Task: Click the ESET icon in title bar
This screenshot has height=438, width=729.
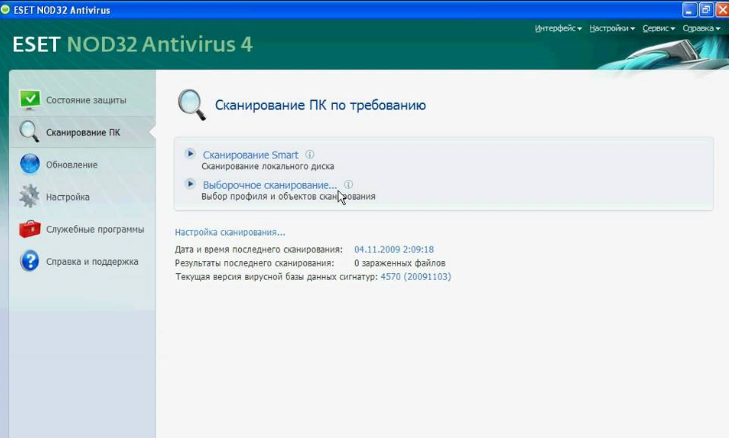Action: pyautogui.click(x=5, y=9)
